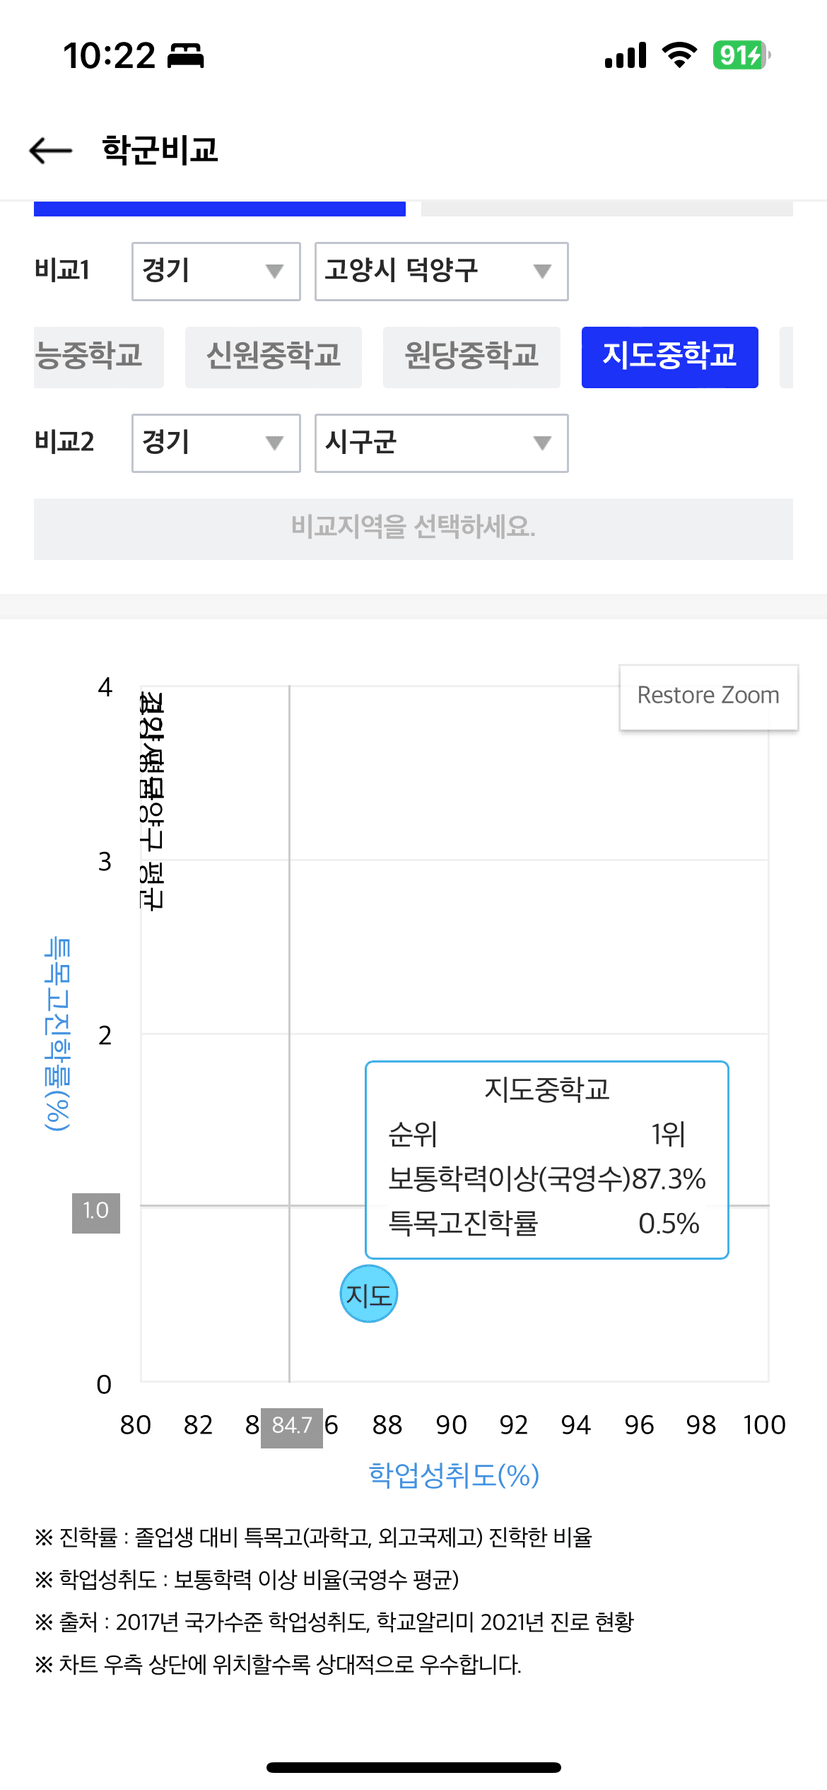Screen dimensions: 827x1790
Task: Select the 지도중학교 school chip
Action: tap(670, 357)
